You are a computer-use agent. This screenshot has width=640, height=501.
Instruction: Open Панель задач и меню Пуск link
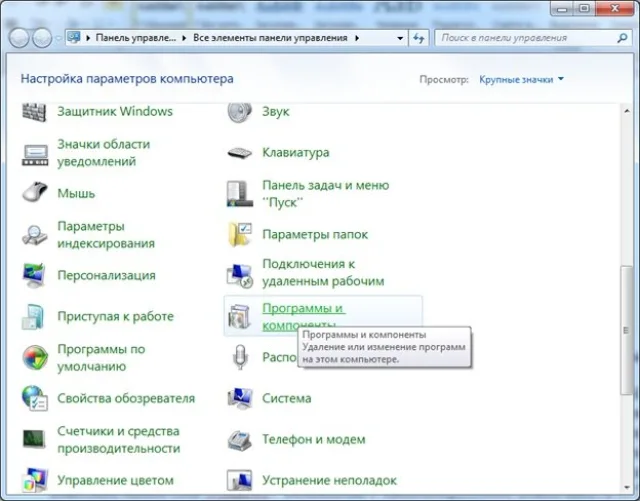pyautogui.click(x=326, y=194)
